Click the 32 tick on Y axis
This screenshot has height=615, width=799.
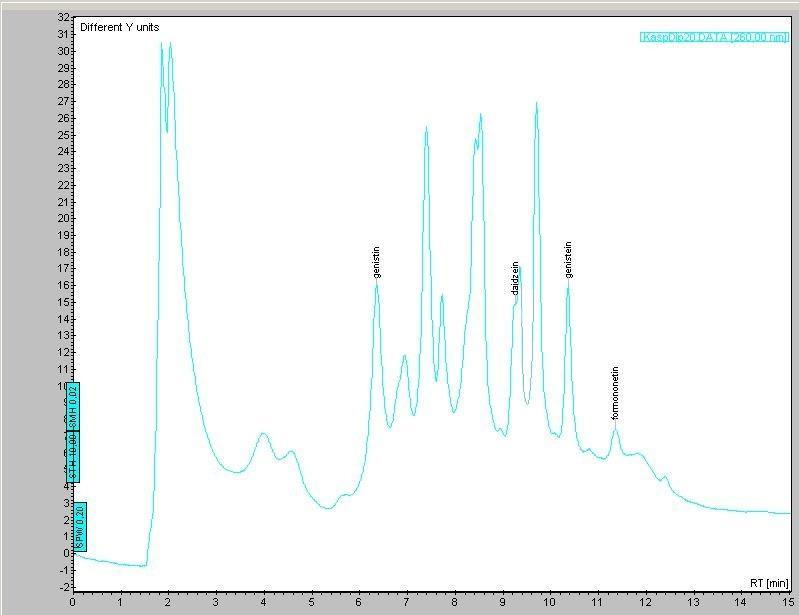click(x=63, y=17)
